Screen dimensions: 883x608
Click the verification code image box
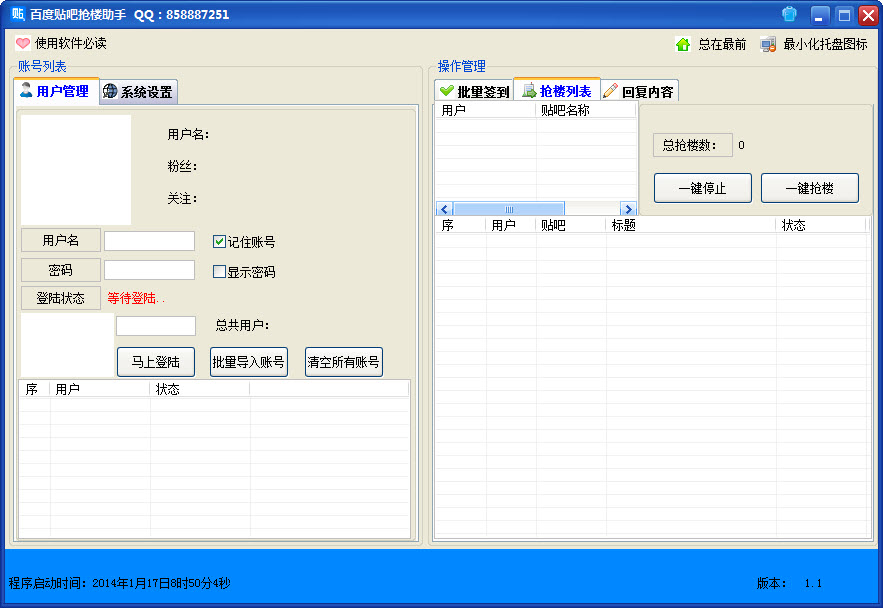tap(68, 344)
